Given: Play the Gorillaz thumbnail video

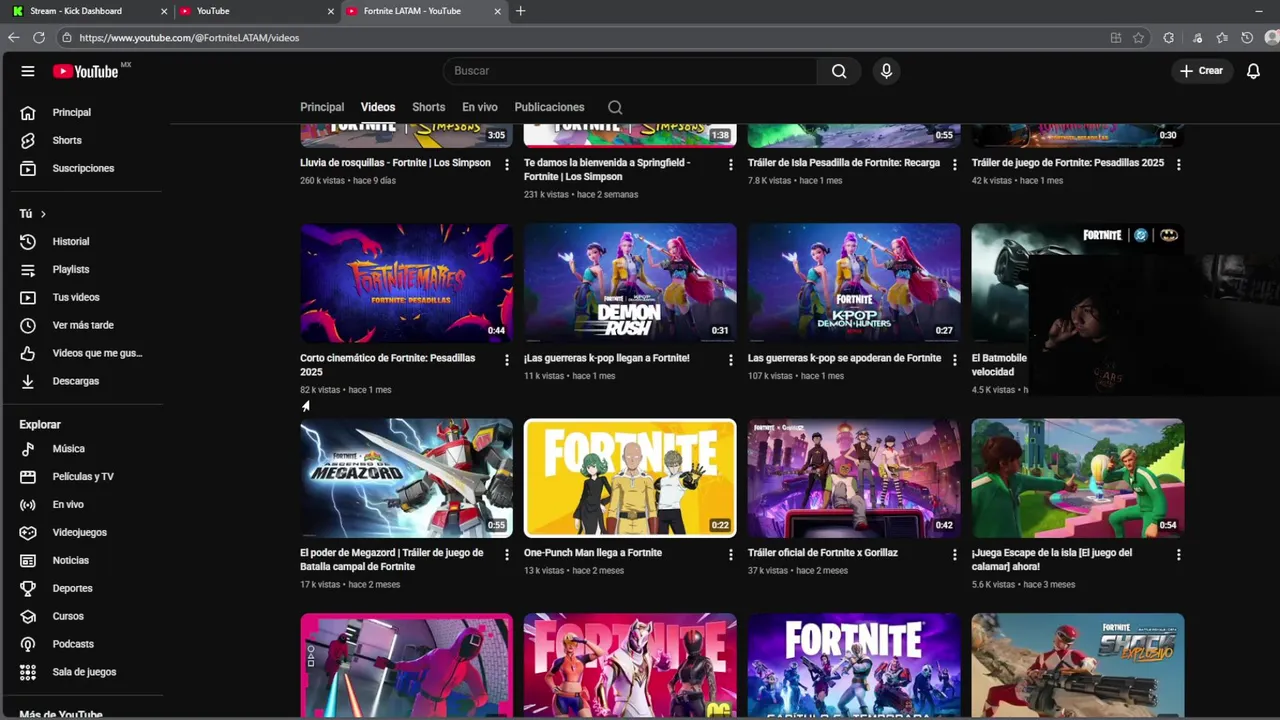Looking at the screenshot, I should tap(854, 478).
